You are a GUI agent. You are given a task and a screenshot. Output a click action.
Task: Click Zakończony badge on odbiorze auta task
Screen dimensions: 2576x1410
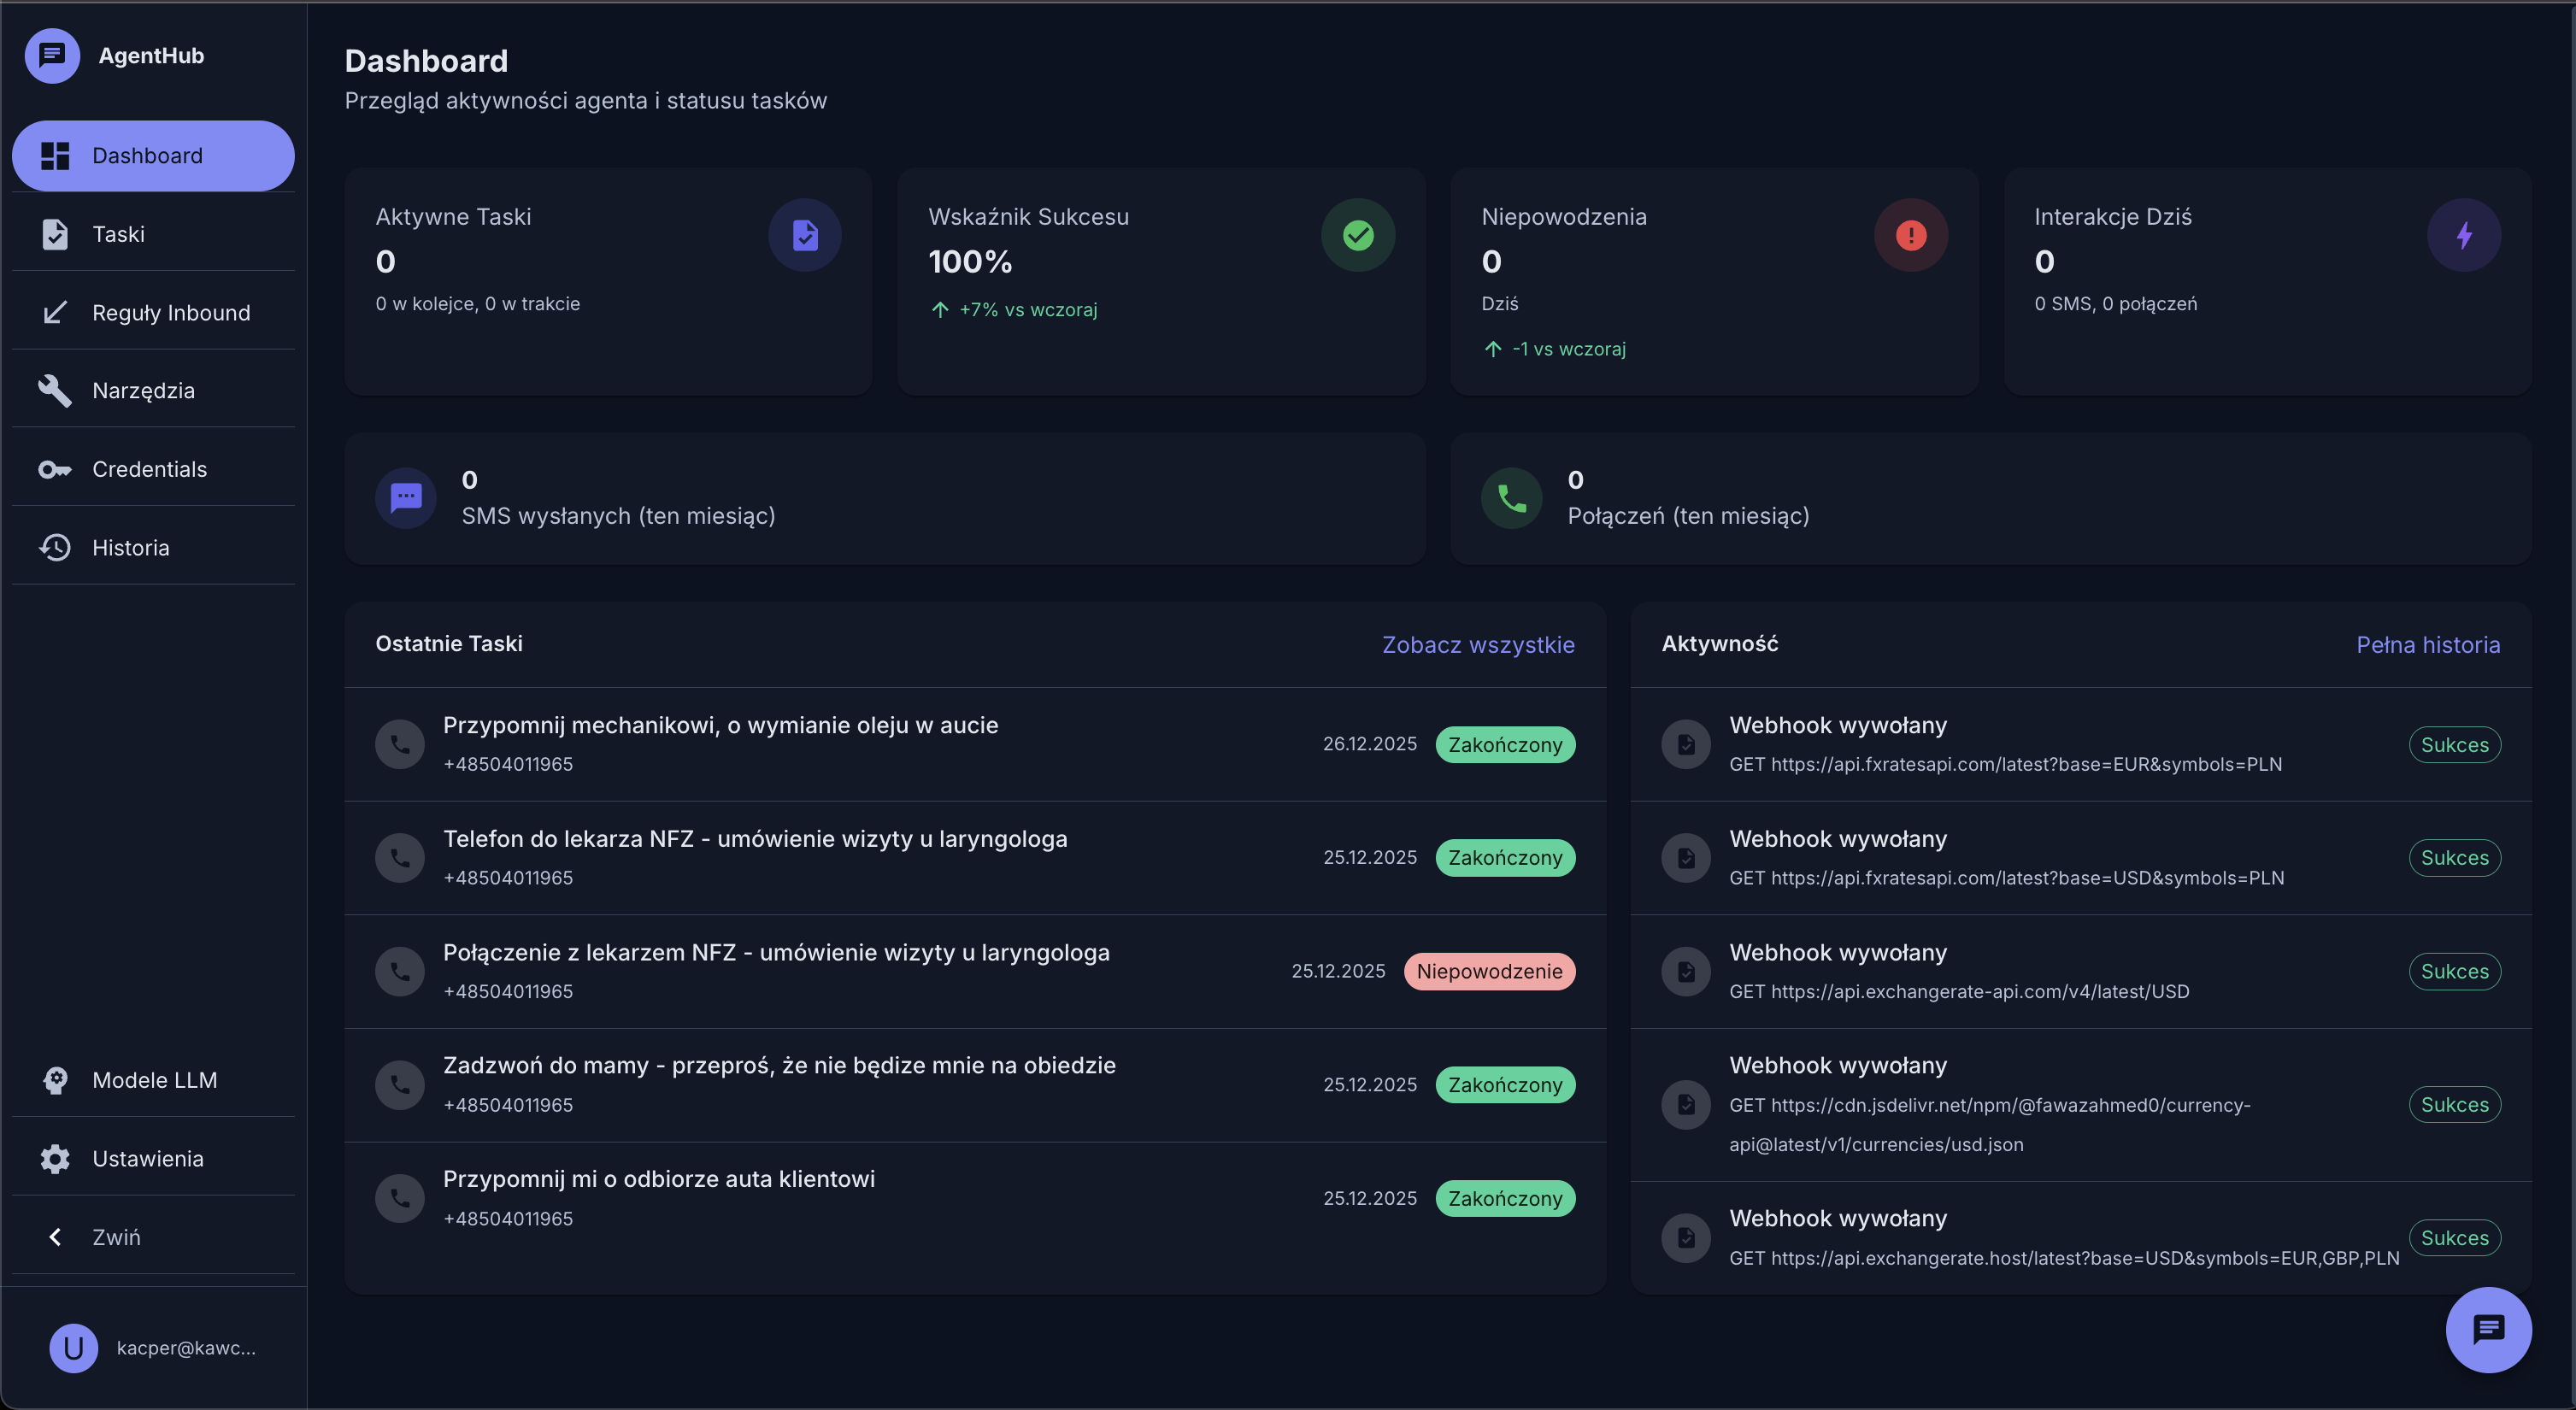1505,1198
